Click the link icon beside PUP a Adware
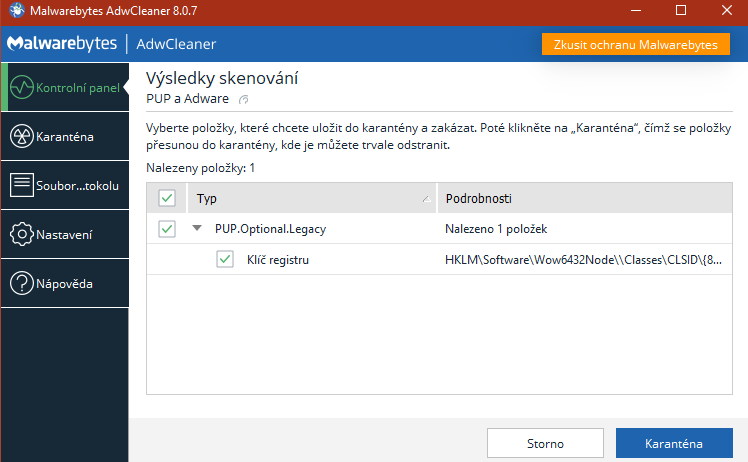The image size is (748, 462). (x=244, y=99)
